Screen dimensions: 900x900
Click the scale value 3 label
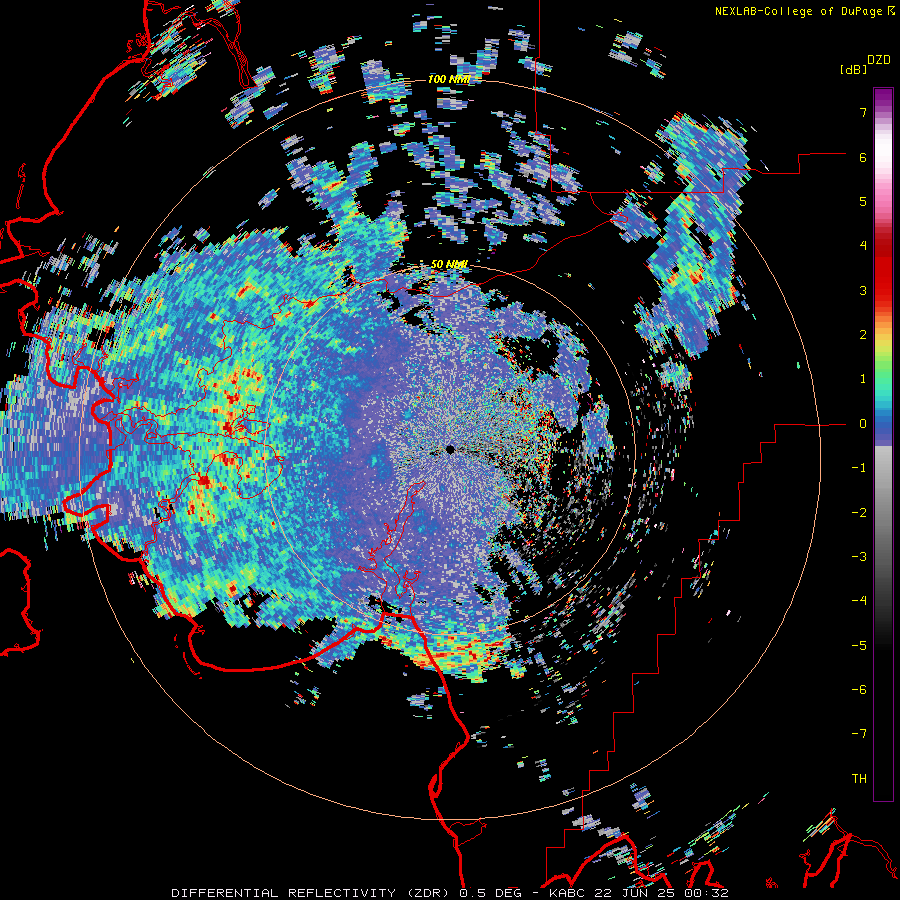tap(863, 290)
